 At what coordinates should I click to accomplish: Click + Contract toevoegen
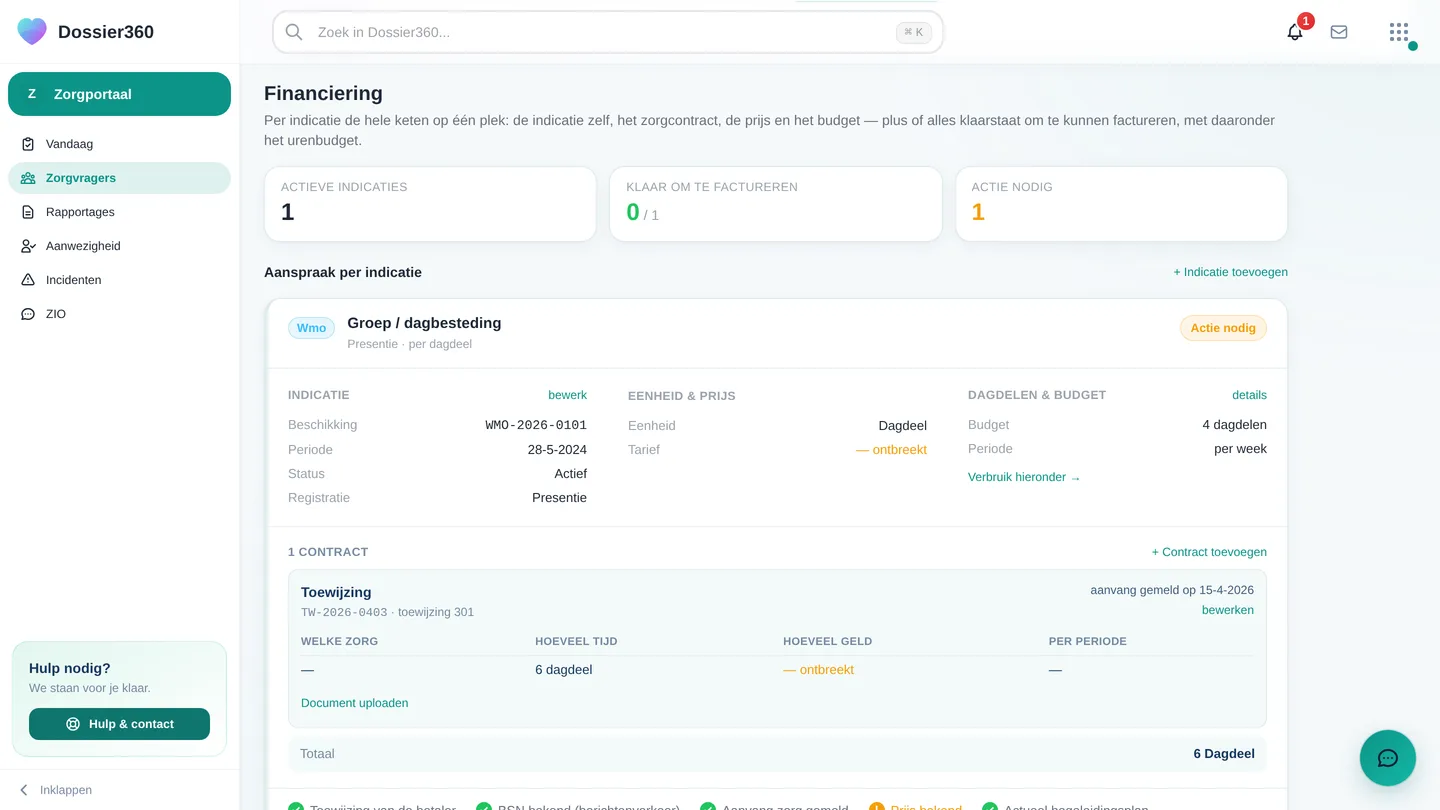(1209, 552)
